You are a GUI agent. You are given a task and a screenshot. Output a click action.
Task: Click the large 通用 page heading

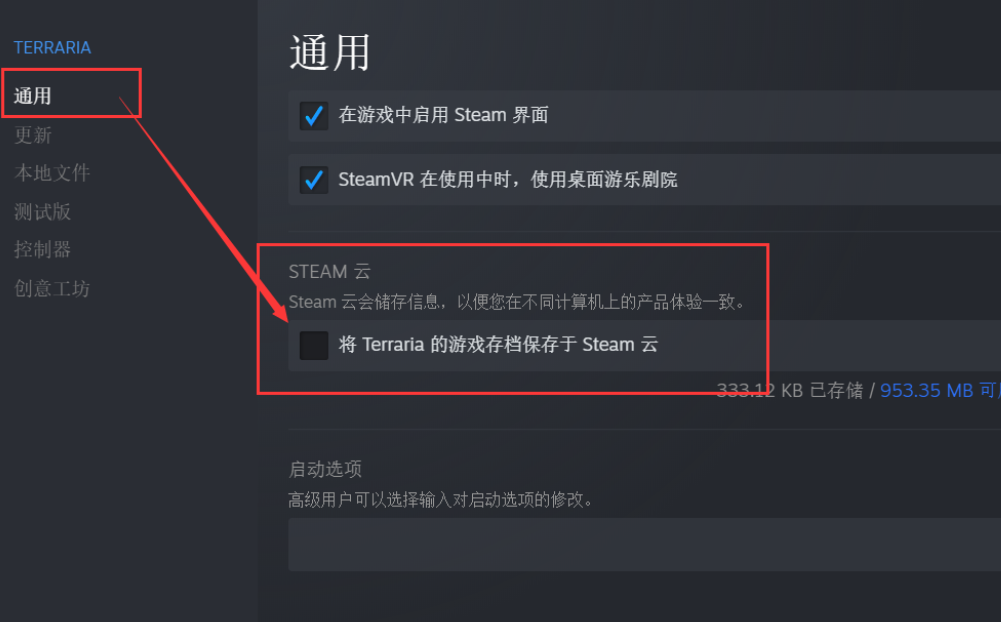(x=329, y=52)
